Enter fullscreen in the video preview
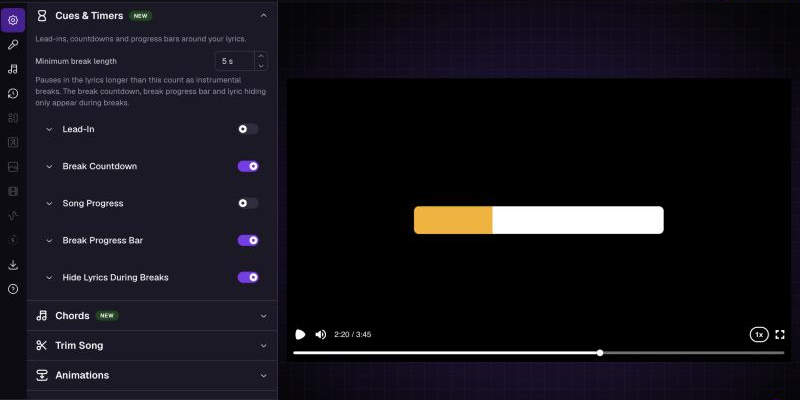The height and width of the screenshot is (400, 800). coord(780,335)
